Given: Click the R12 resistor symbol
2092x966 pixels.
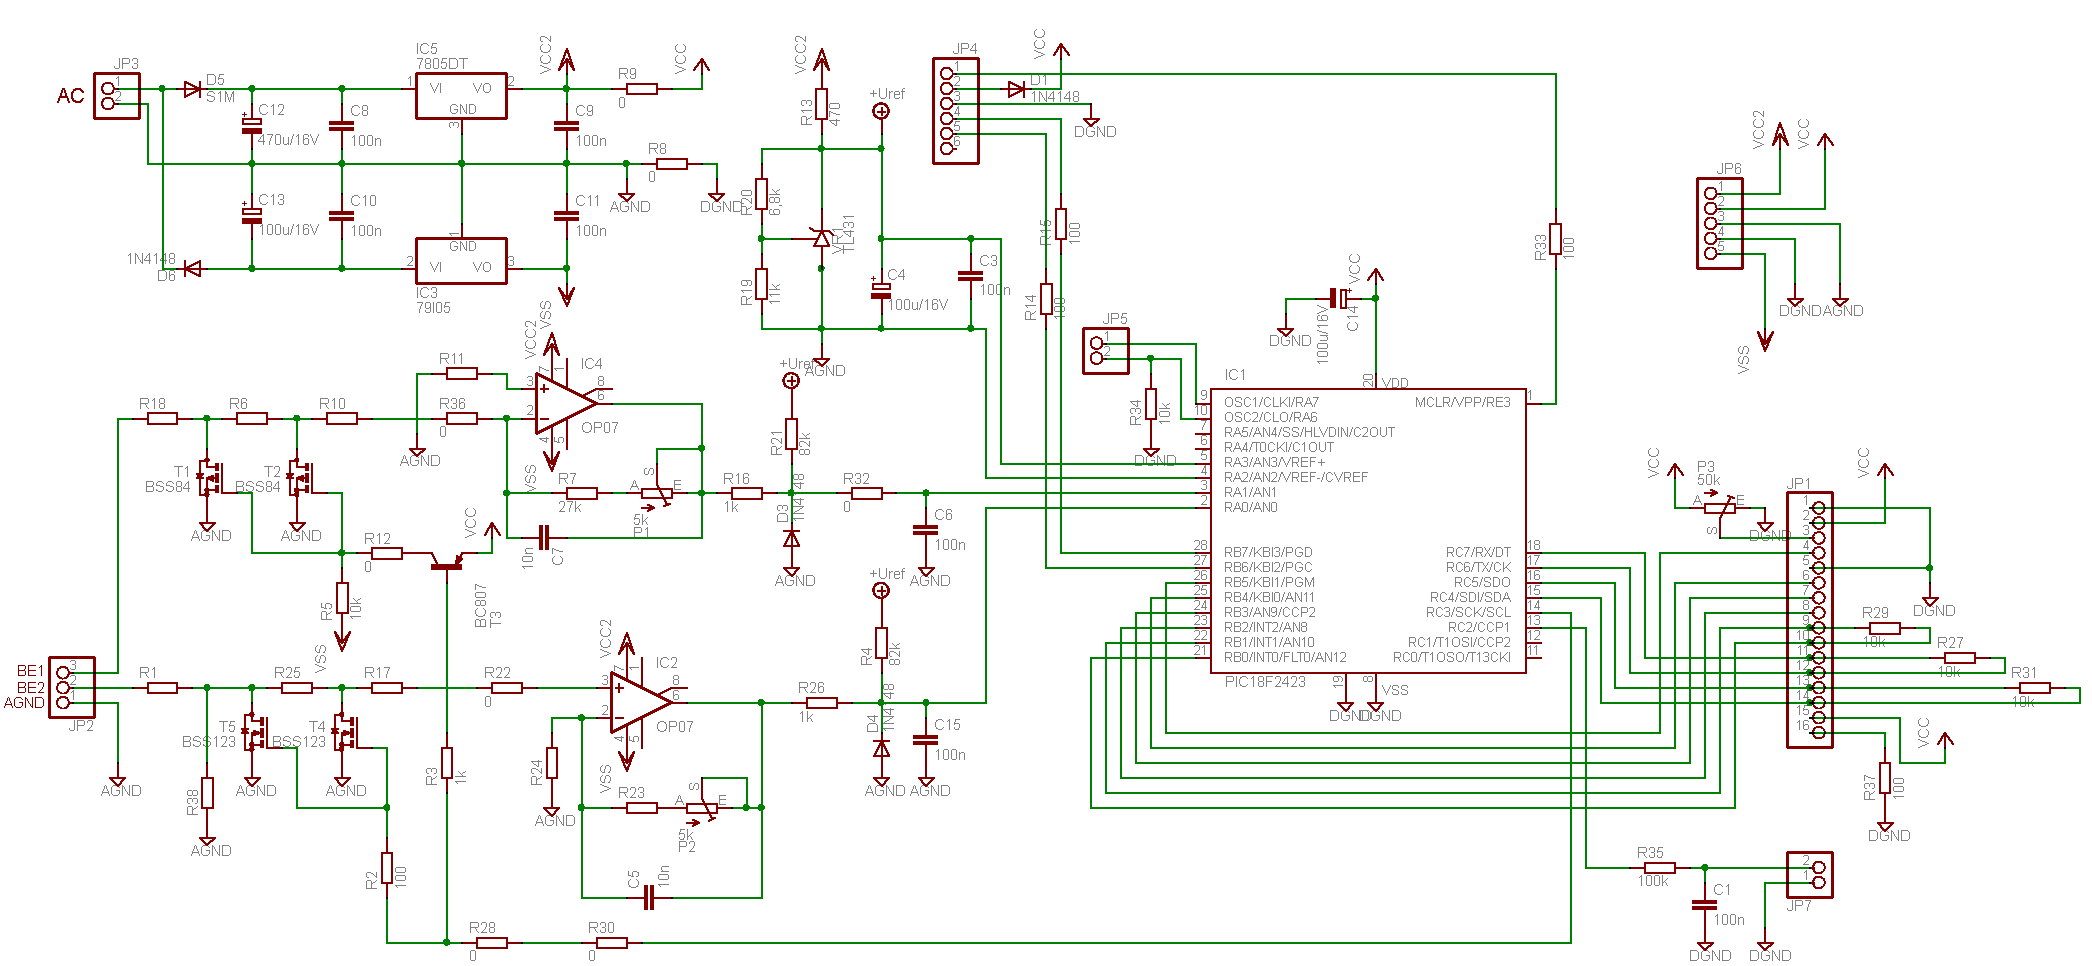Looking at the screenshot, I should (386, 553).
